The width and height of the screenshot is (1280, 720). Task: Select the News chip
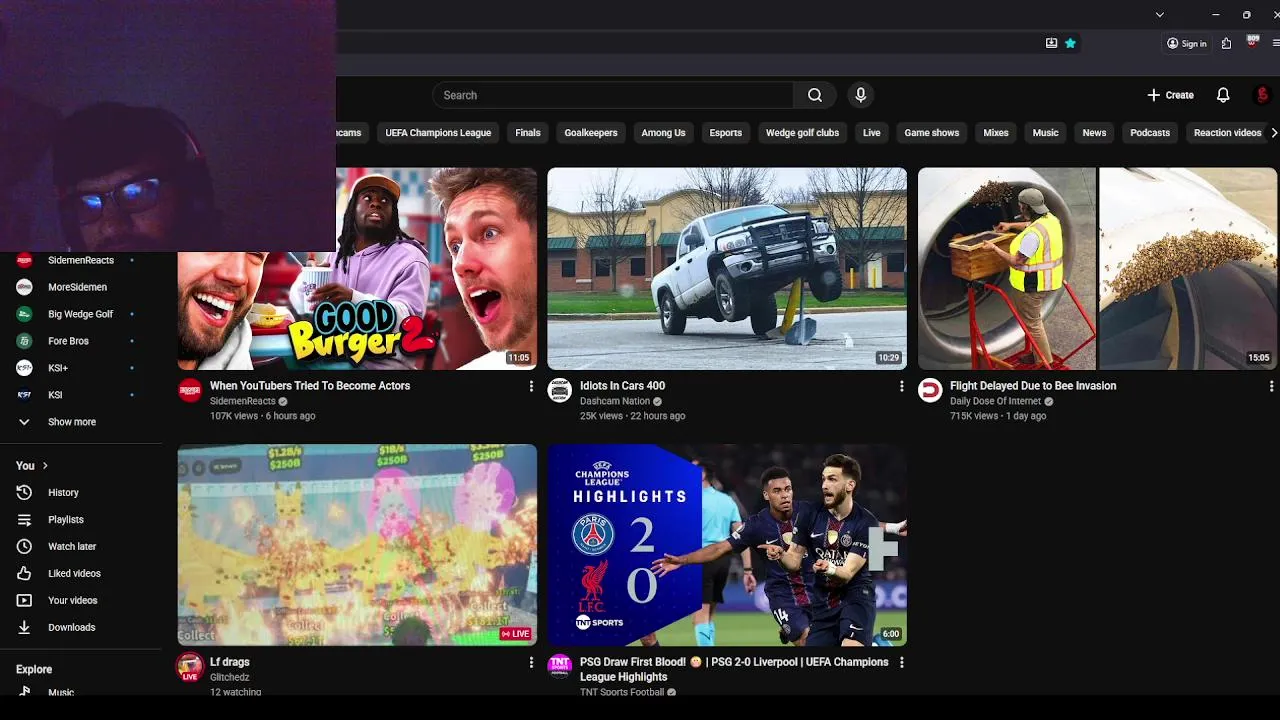pos(1094,132)
